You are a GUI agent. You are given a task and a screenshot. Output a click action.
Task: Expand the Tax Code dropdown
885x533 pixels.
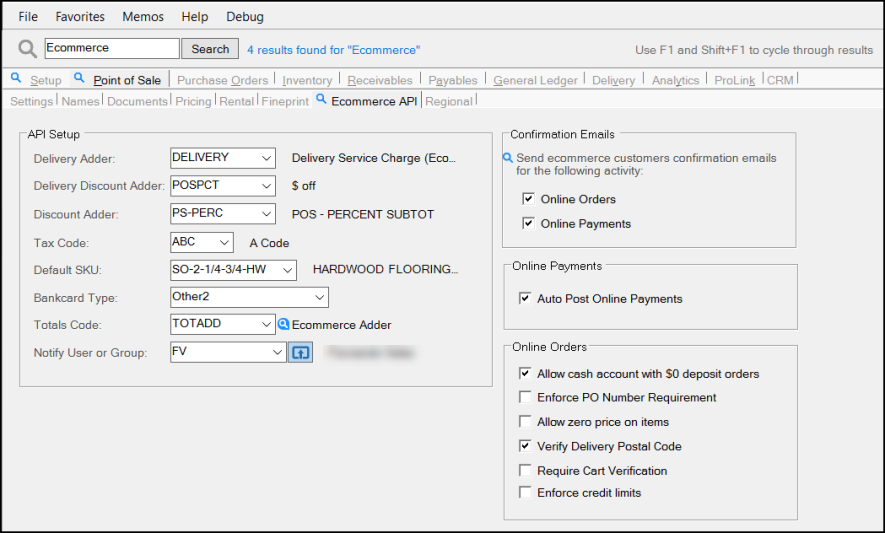224,242
